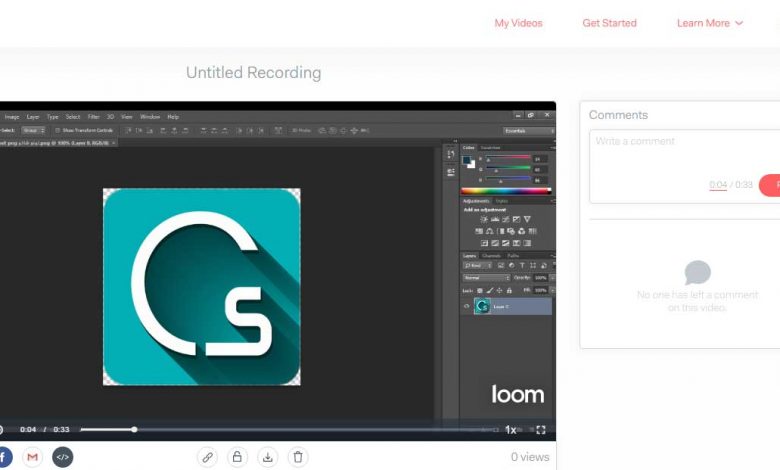
Task: Toggle lock transparent pixels
Action: (480, 290)
